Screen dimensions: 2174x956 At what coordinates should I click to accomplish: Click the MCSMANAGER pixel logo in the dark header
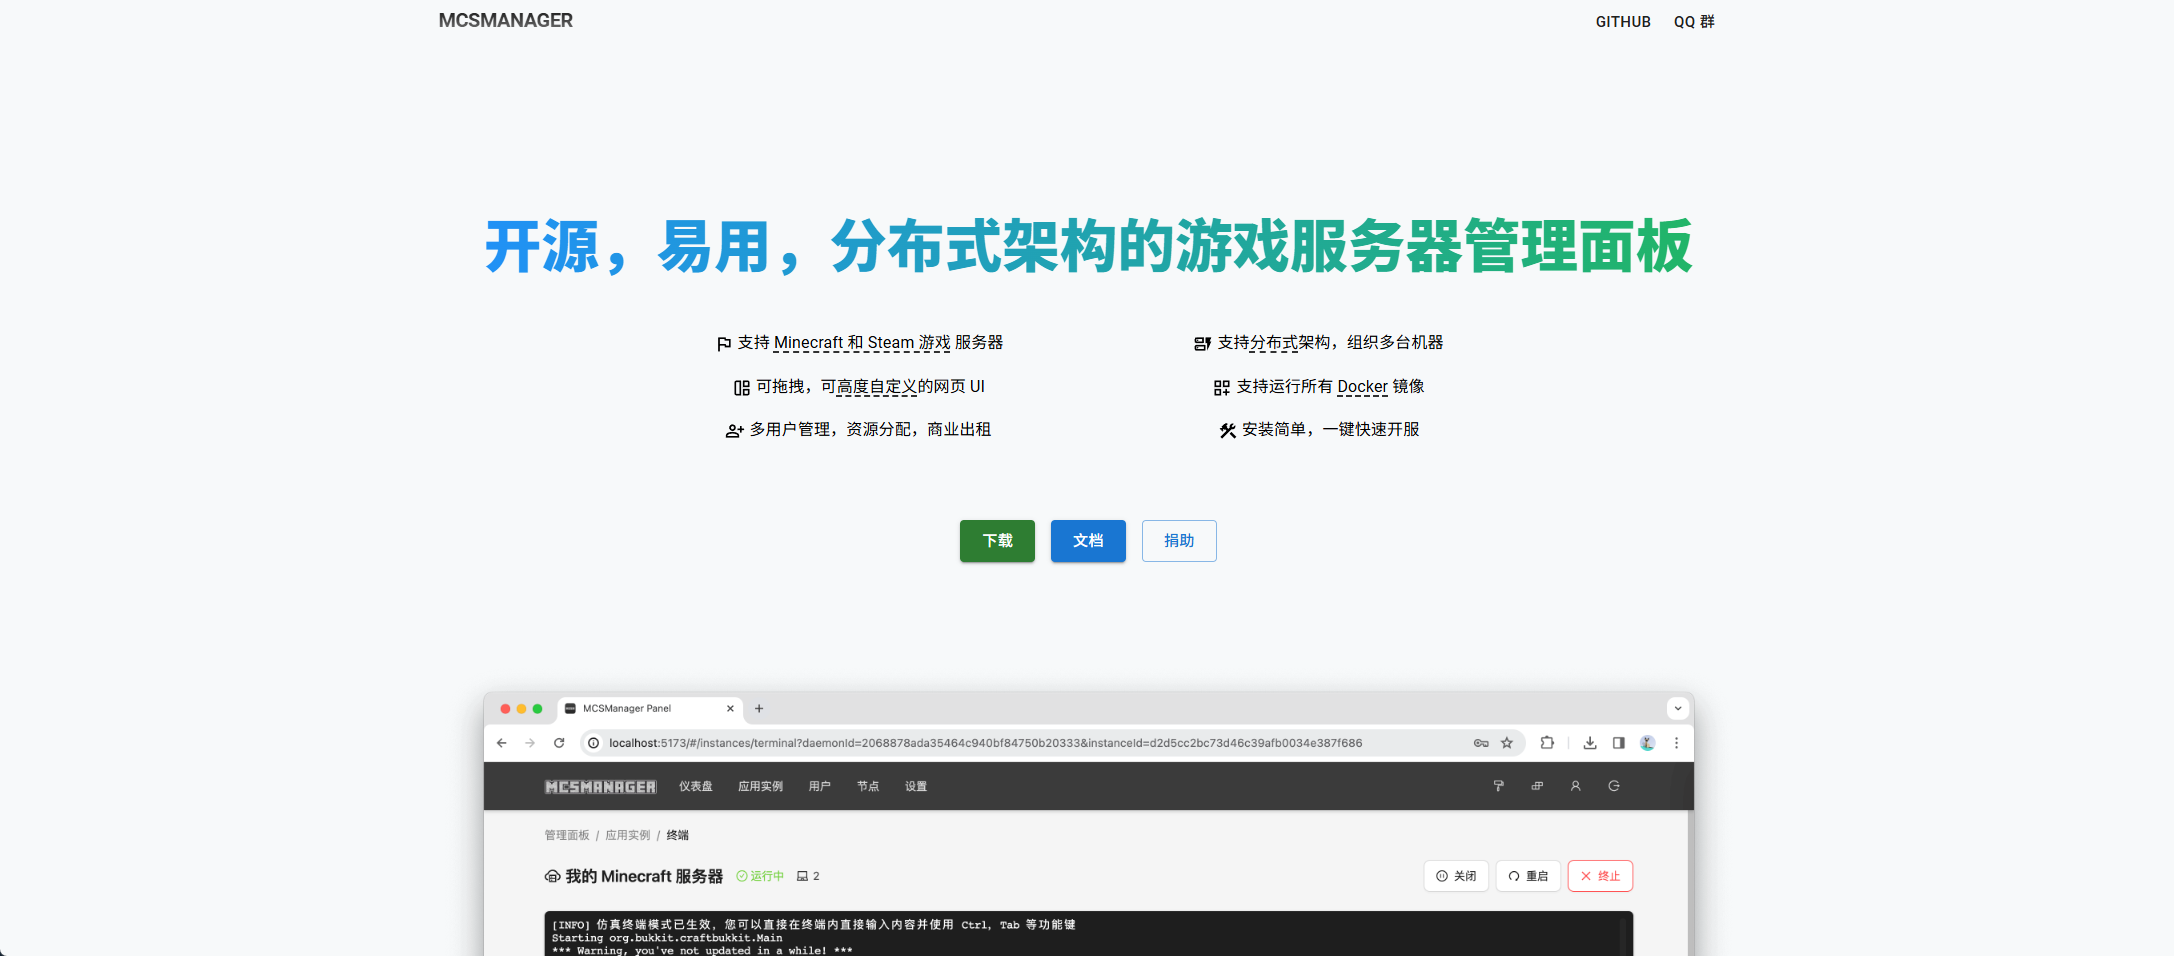[x=601, y=787]
